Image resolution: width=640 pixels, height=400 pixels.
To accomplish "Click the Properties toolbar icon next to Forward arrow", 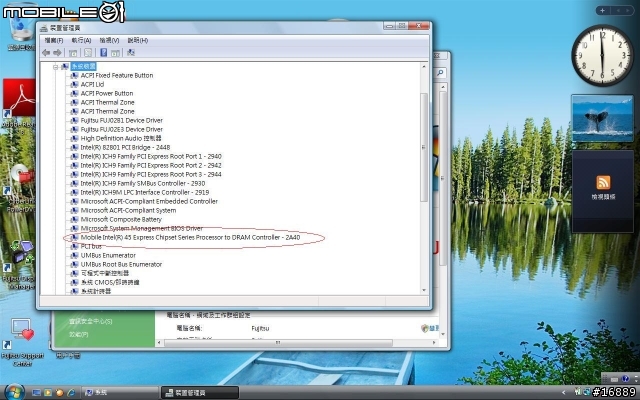I will coord(73,53).
